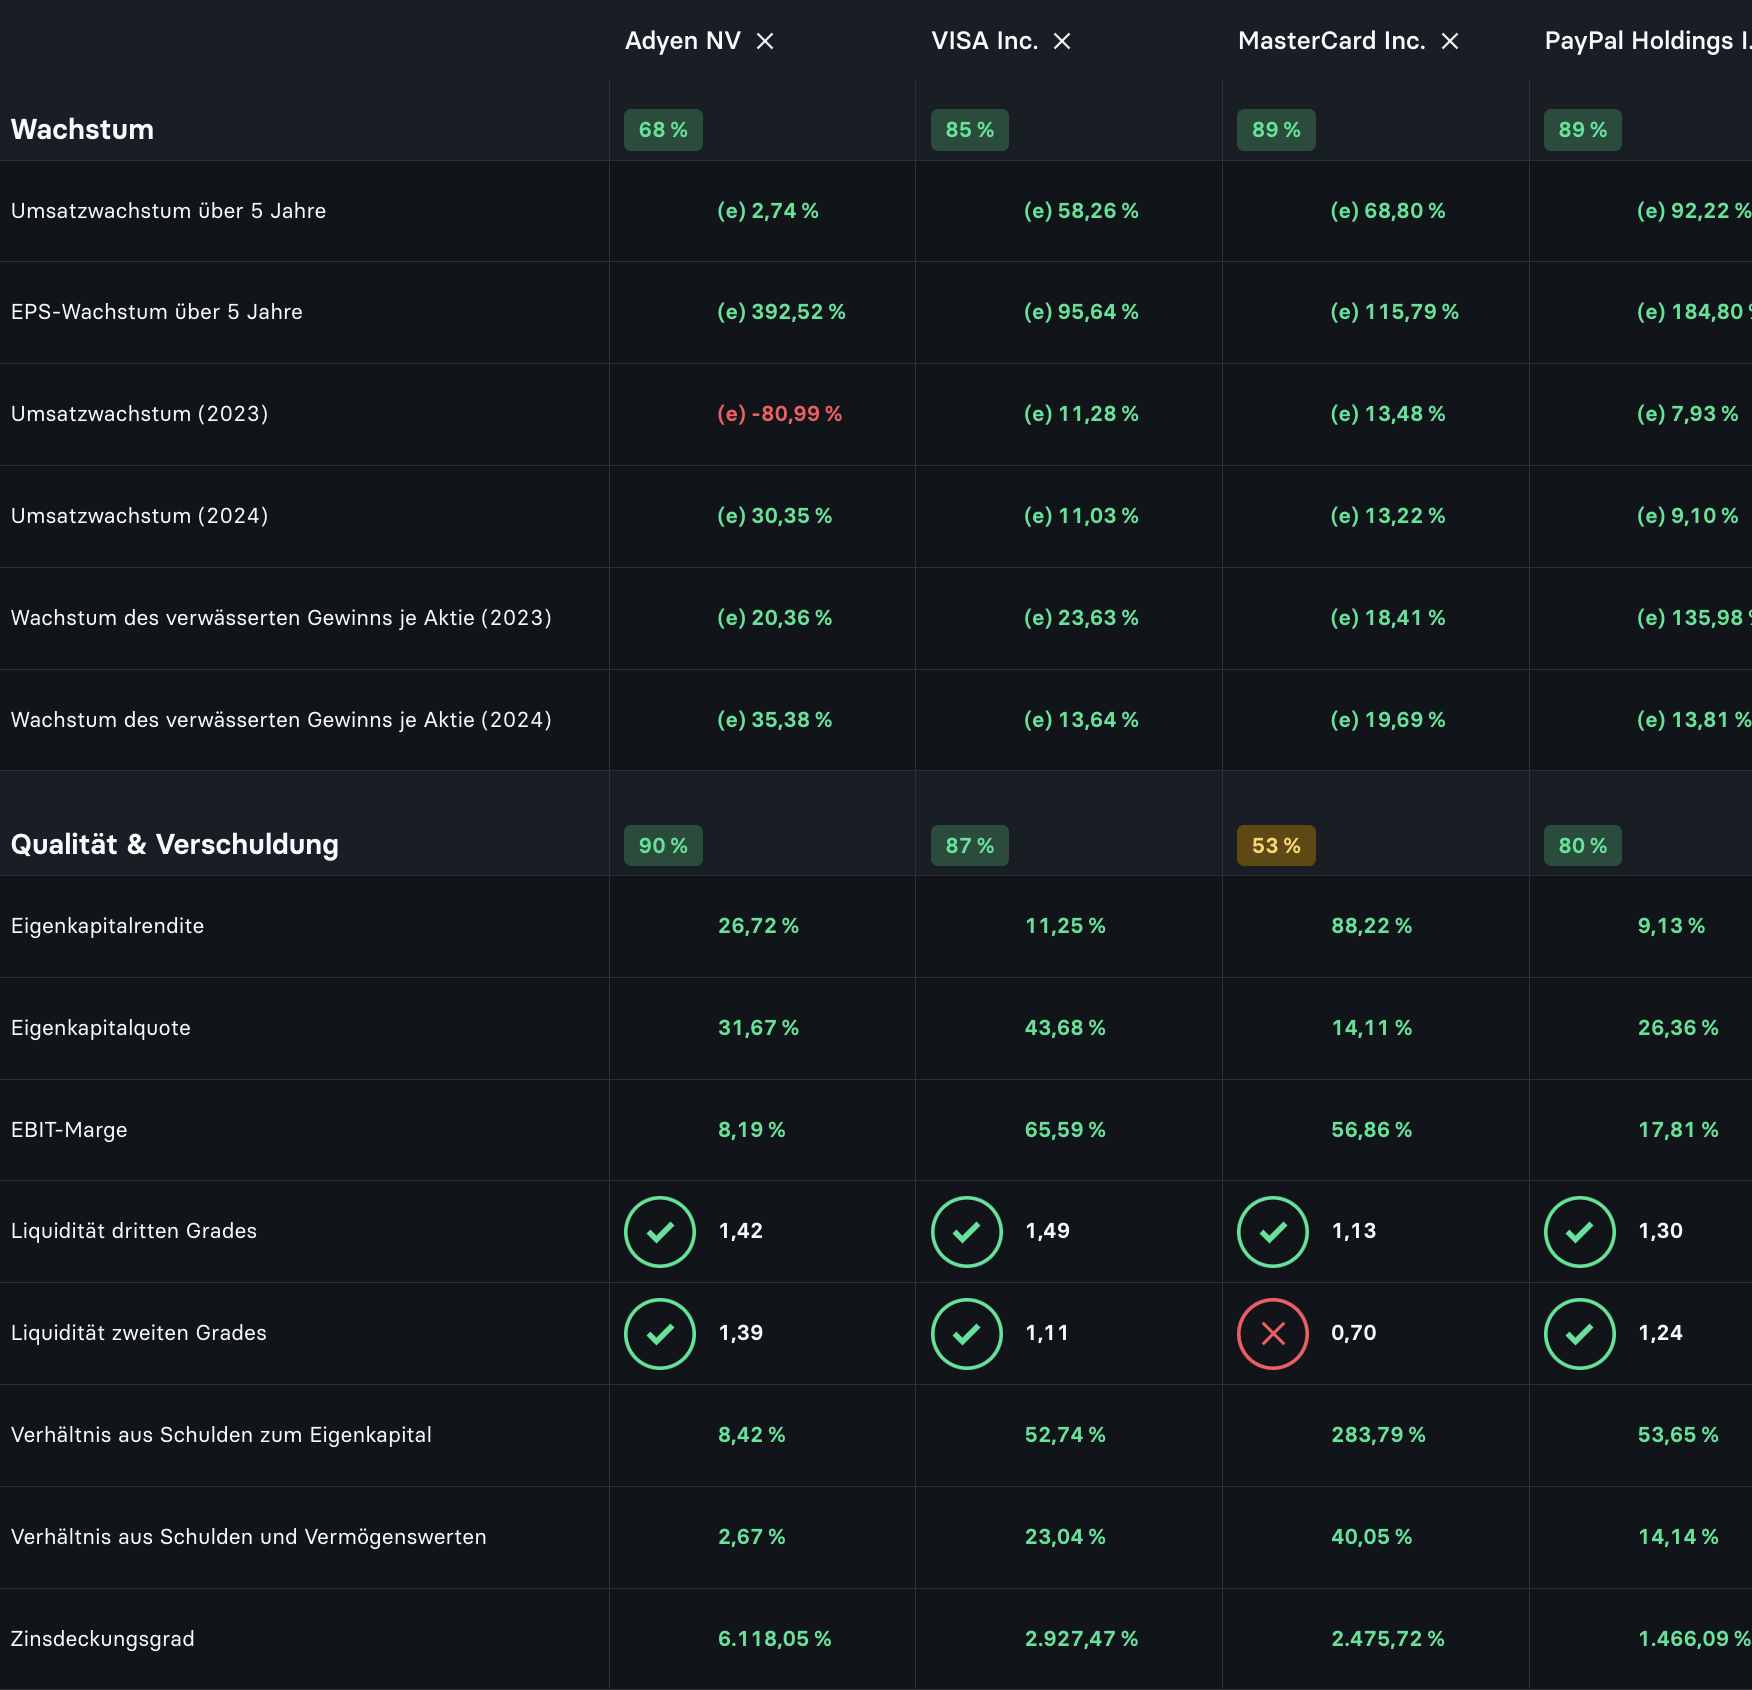The width and height of the screenshot is (1752, 1690).
Task: Click MasterCard's 283,79 % debt-to-equity value
Action: pos(1379,1435)
